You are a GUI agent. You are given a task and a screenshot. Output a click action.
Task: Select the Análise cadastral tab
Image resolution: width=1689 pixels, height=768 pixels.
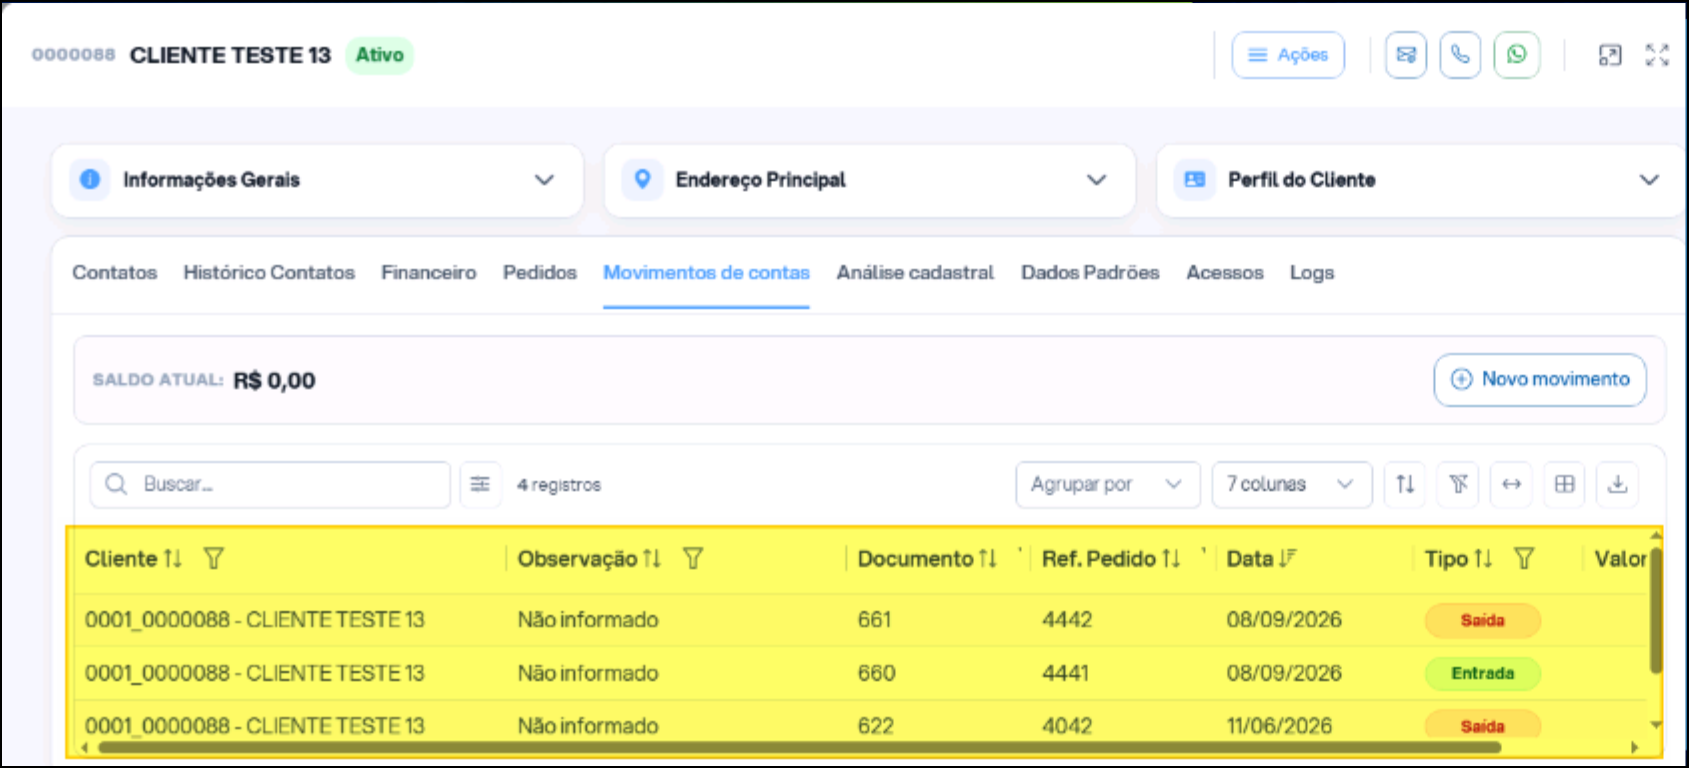tap(915, 272)
